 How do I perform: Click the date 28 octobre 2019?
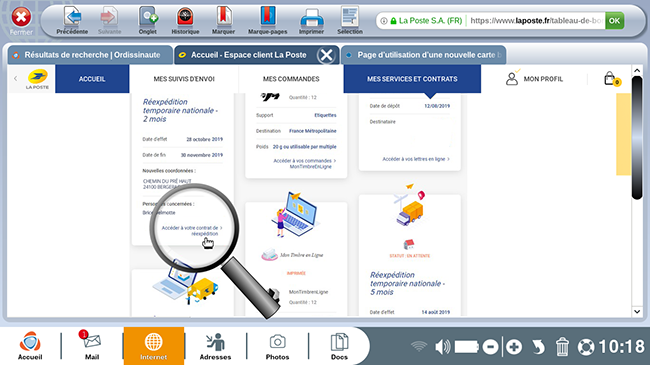click(204, 139)
